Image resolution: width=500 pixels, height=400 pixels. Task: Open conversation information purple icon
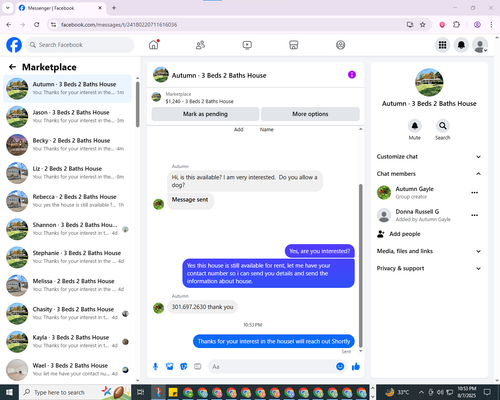point(352,75)
